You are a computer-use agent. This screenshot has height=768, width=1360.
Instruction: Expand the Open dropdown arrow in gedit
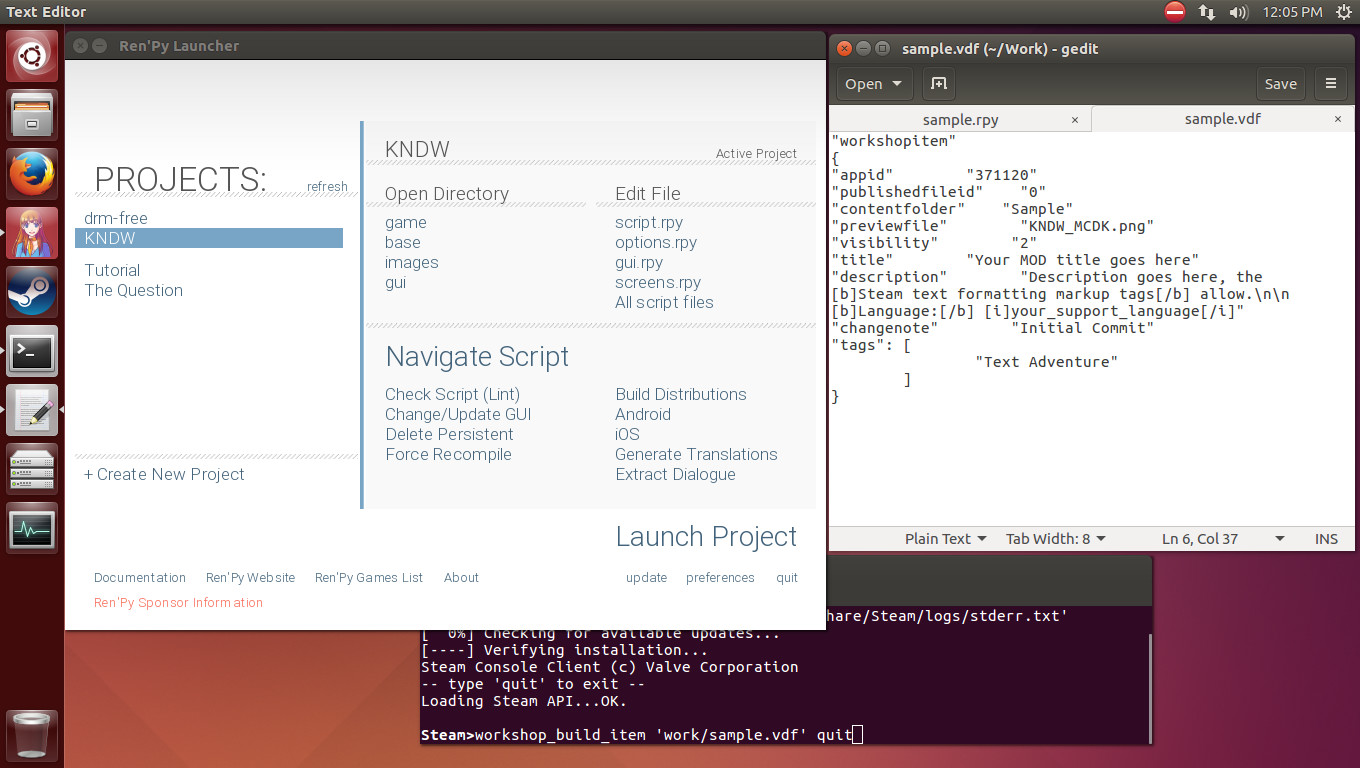[x=896, y=84]
